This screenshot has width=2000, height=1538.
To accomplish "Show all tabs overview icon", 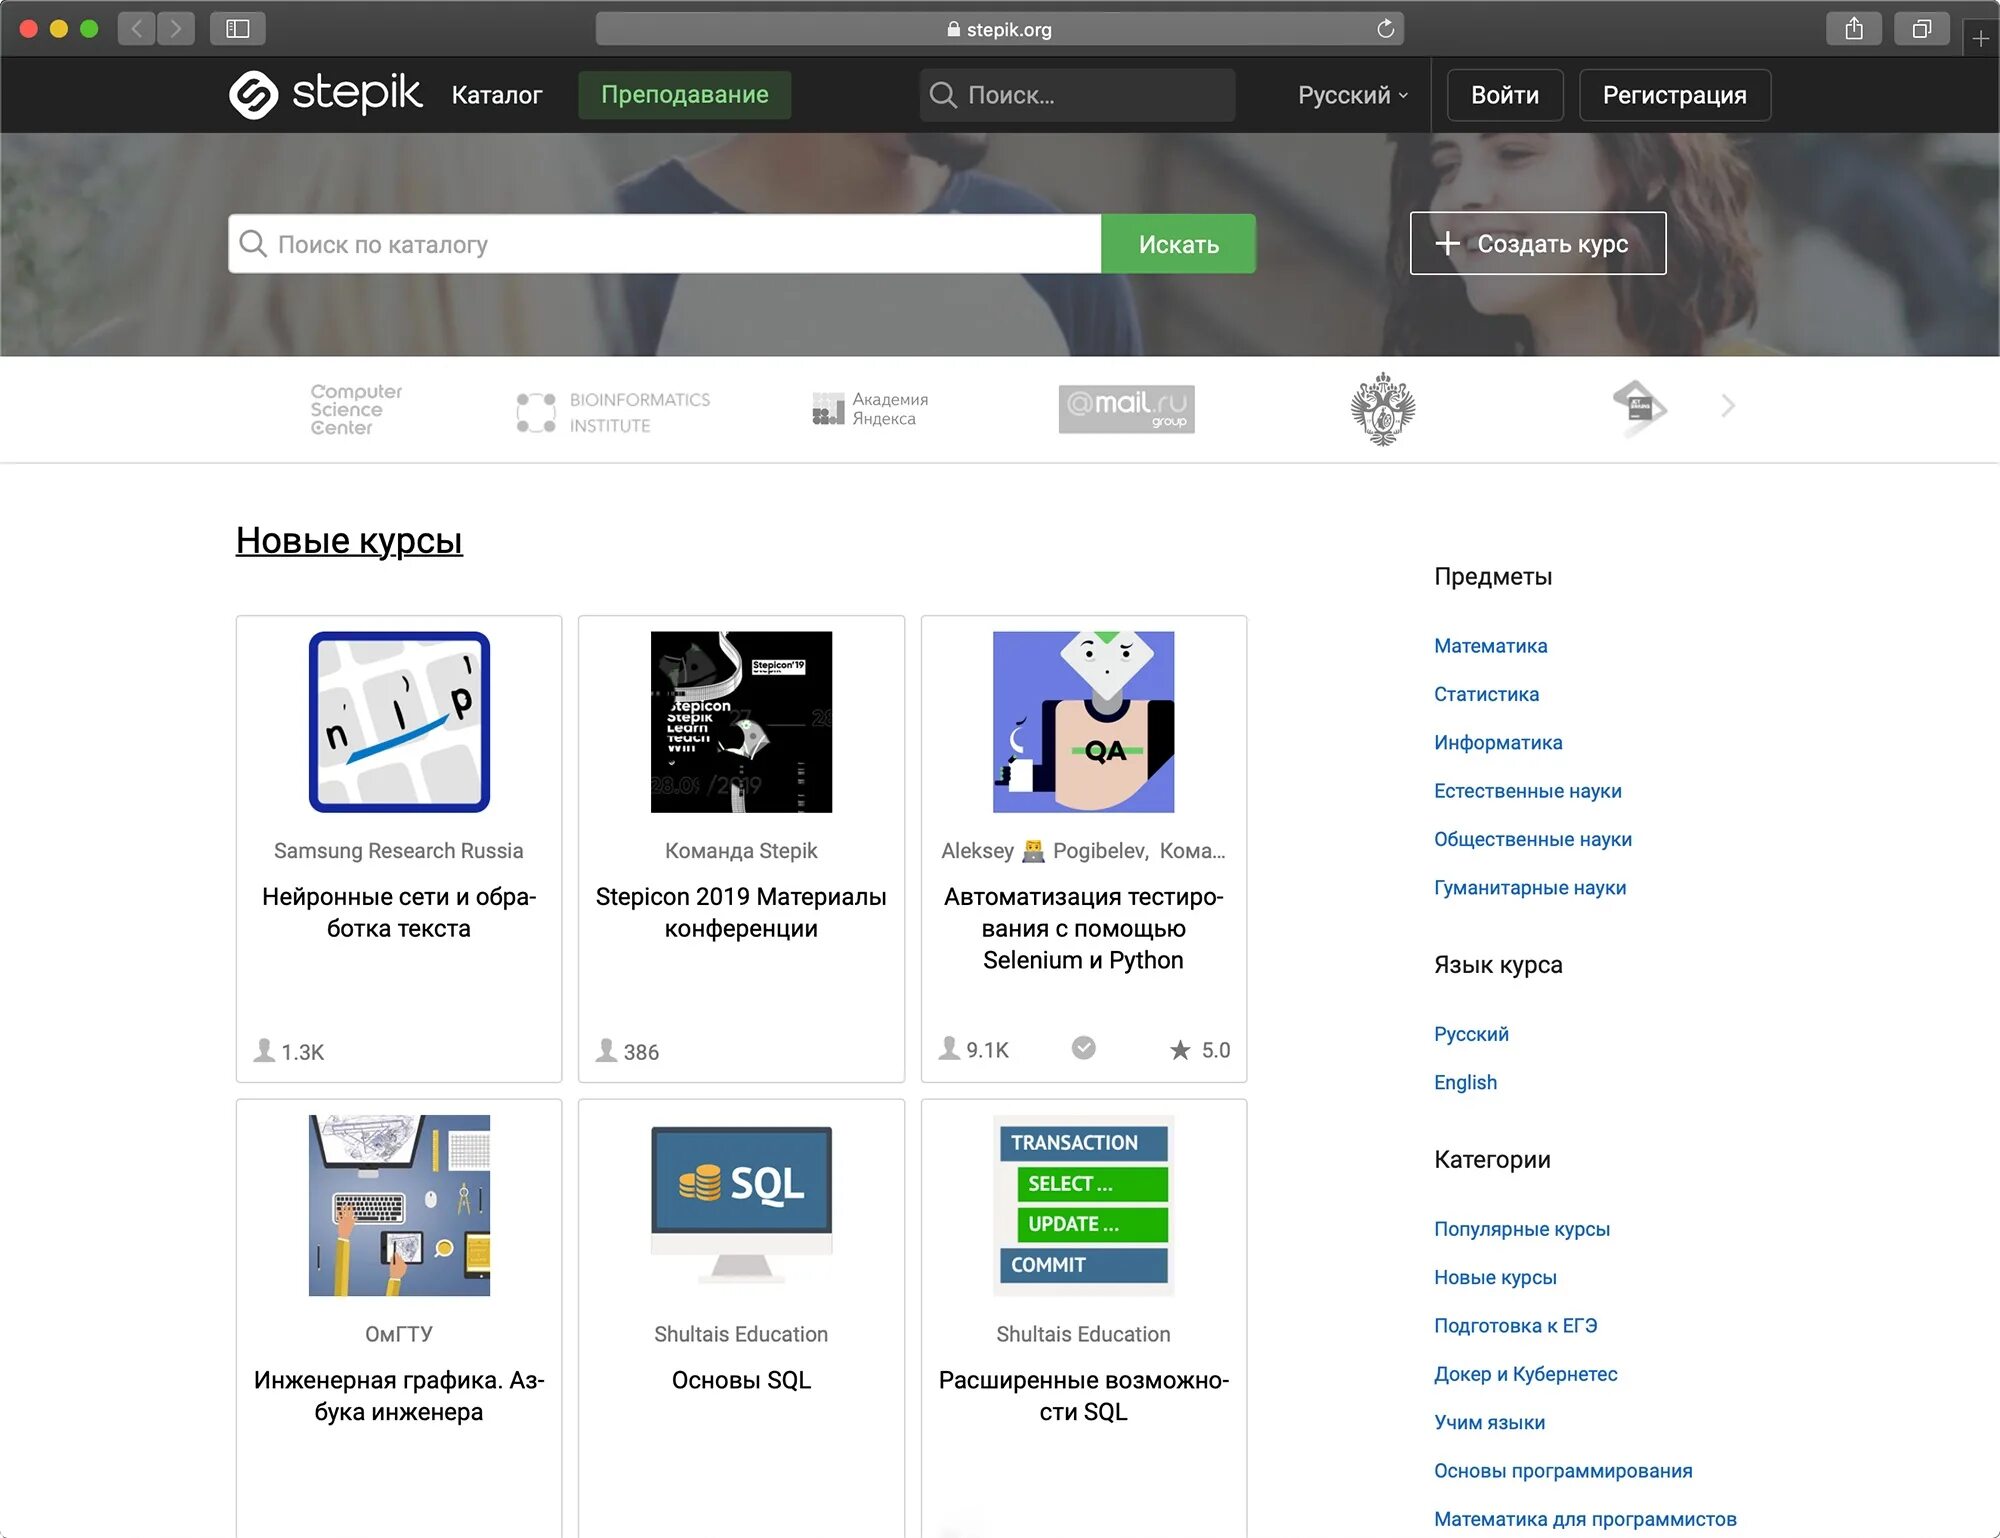I will 1921,29.
